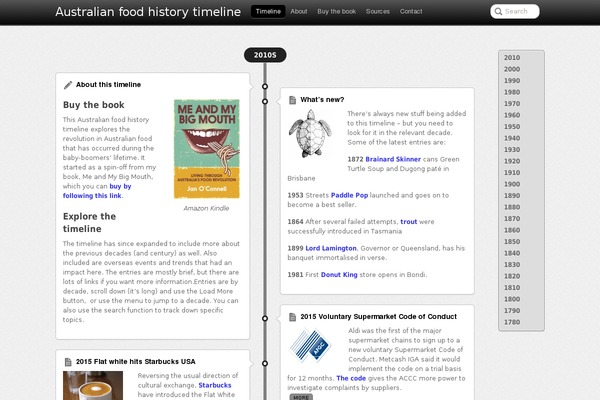
Task: Jump to decade 1940 in the sidebar
Action: pos(512,138)
